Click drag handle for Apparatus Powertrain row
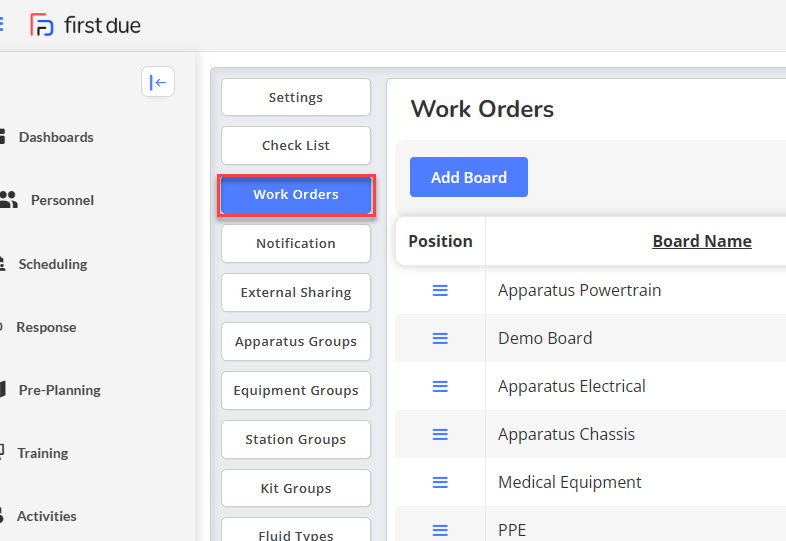Screen dimensions: 786x541 click(440, 290)
